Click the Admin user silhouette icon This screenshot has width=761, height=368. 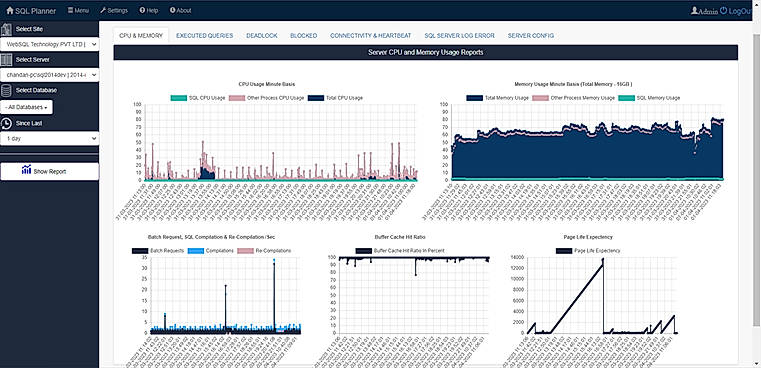[x=695, y=10]
